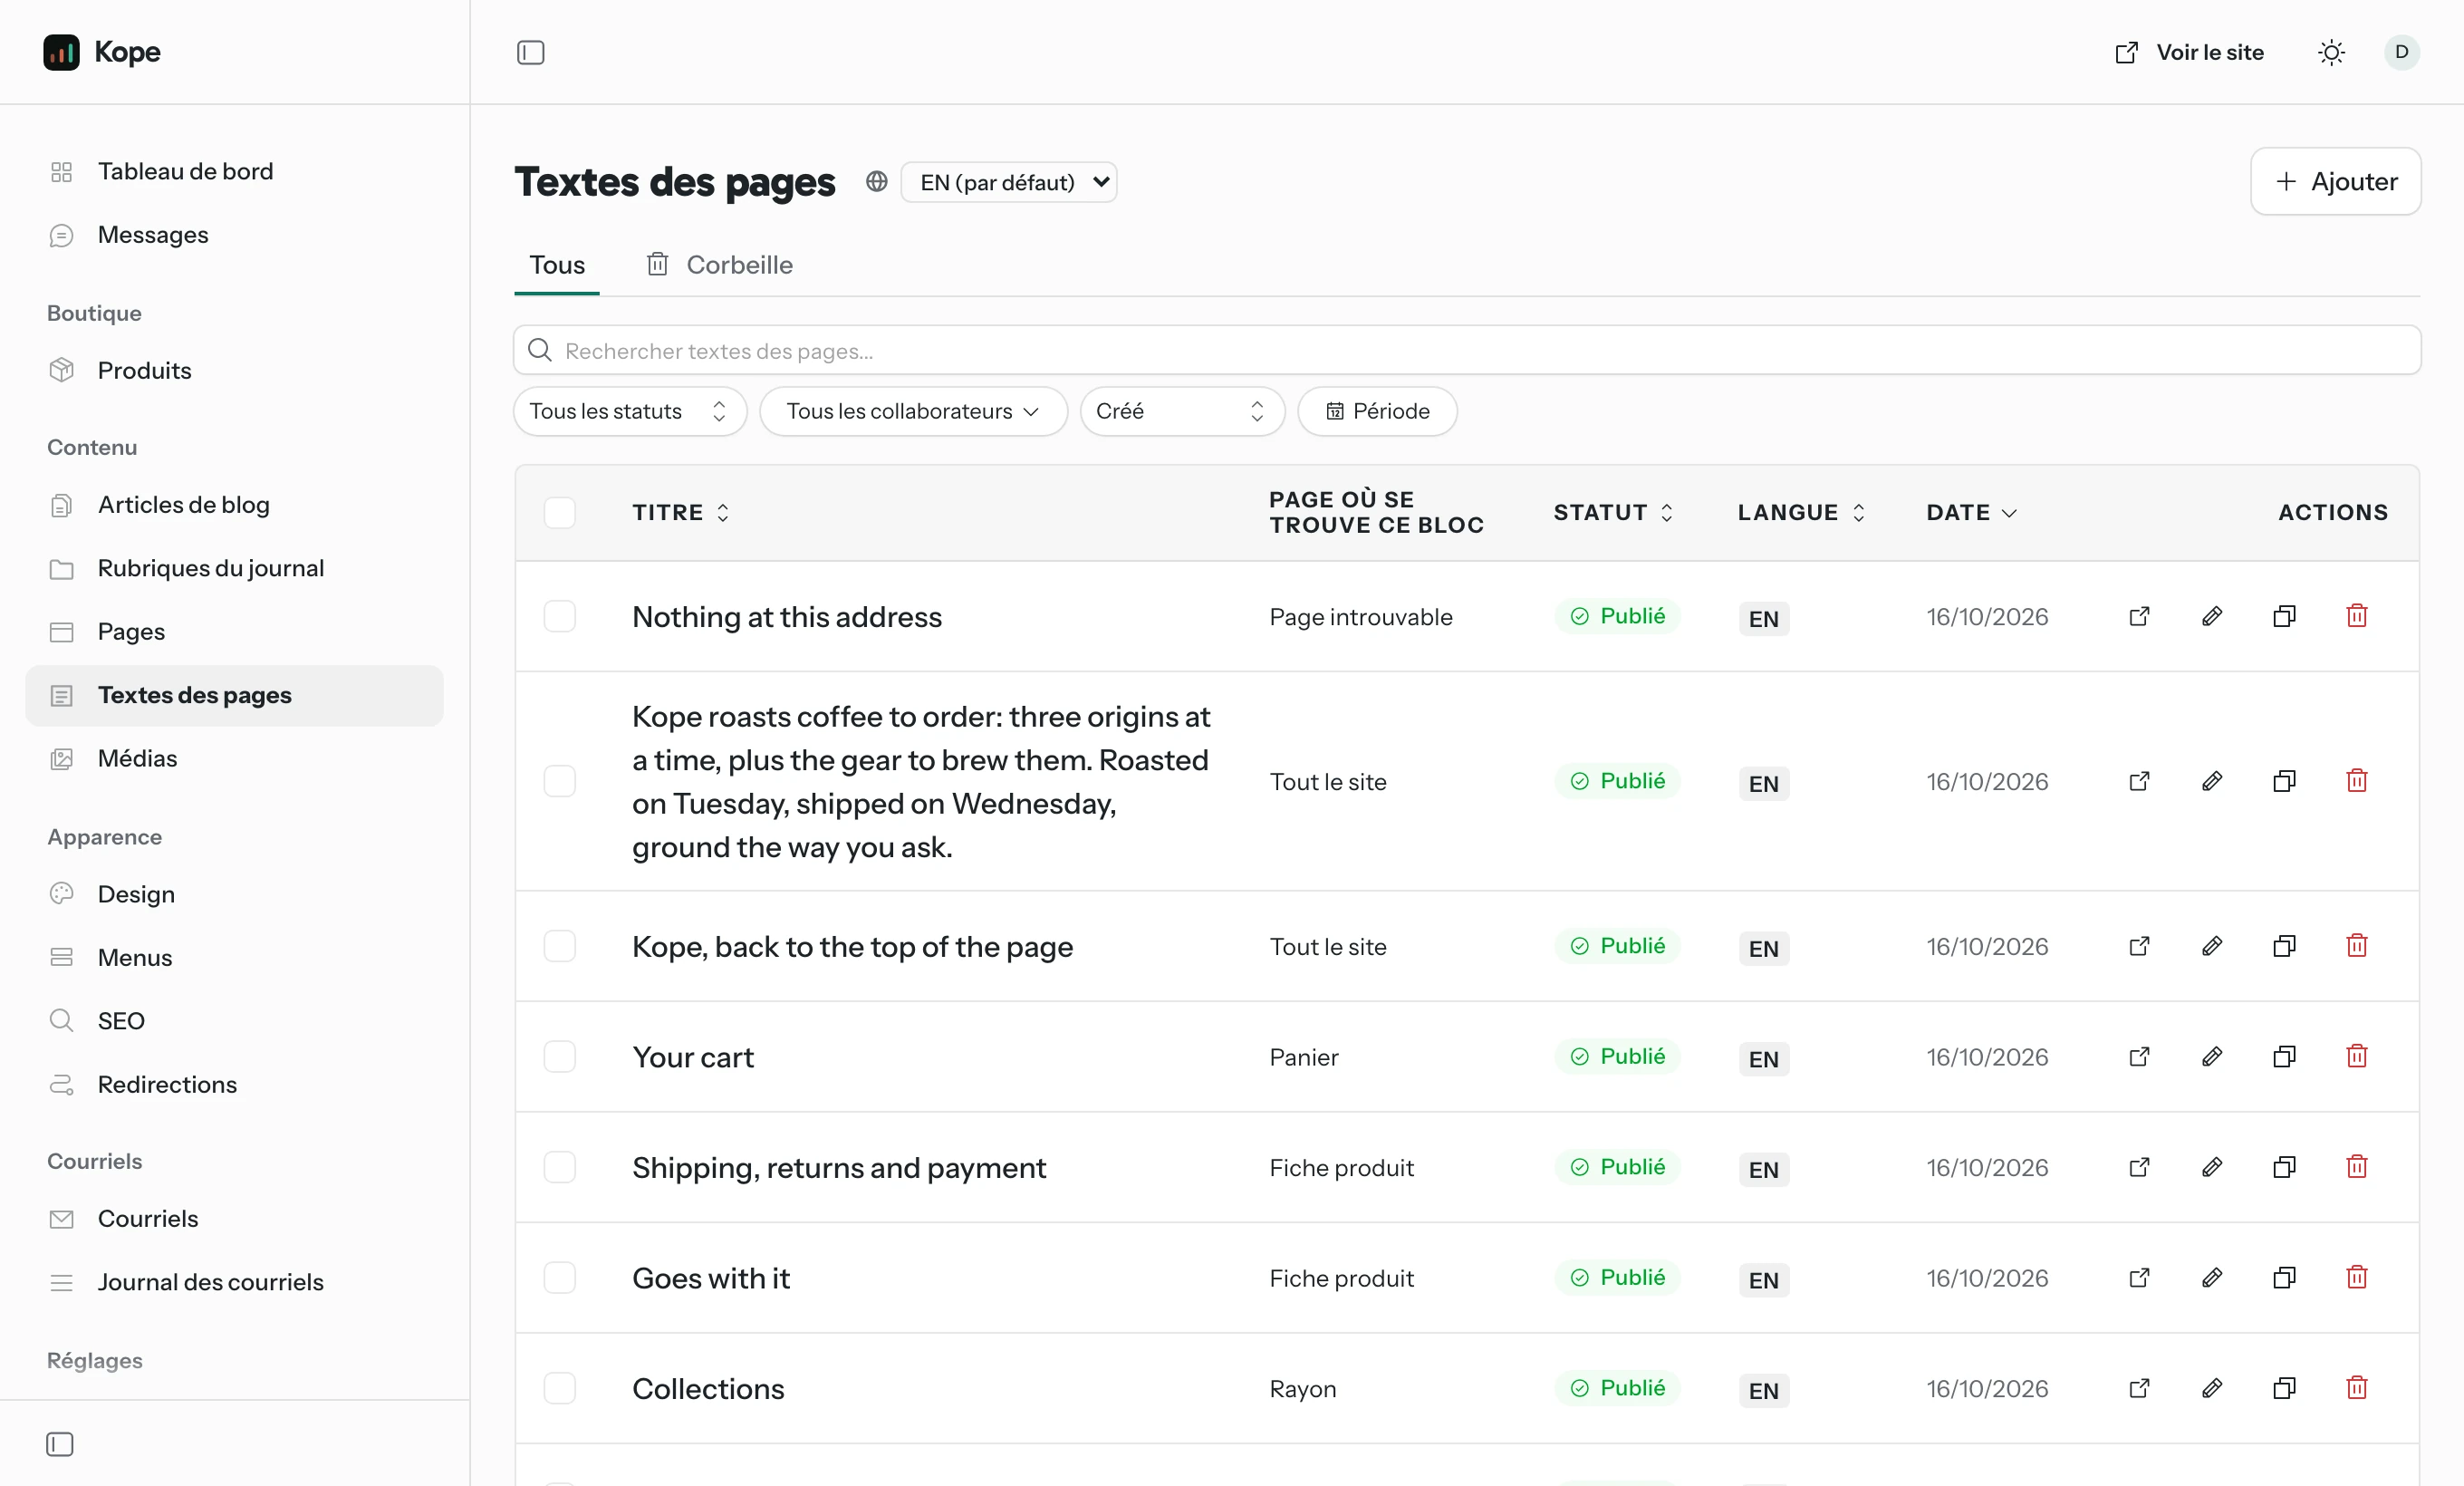Check the Kope roasts coffee to order row
Viewport: 2464px width, 1486px height.
[x=559, y=781]
